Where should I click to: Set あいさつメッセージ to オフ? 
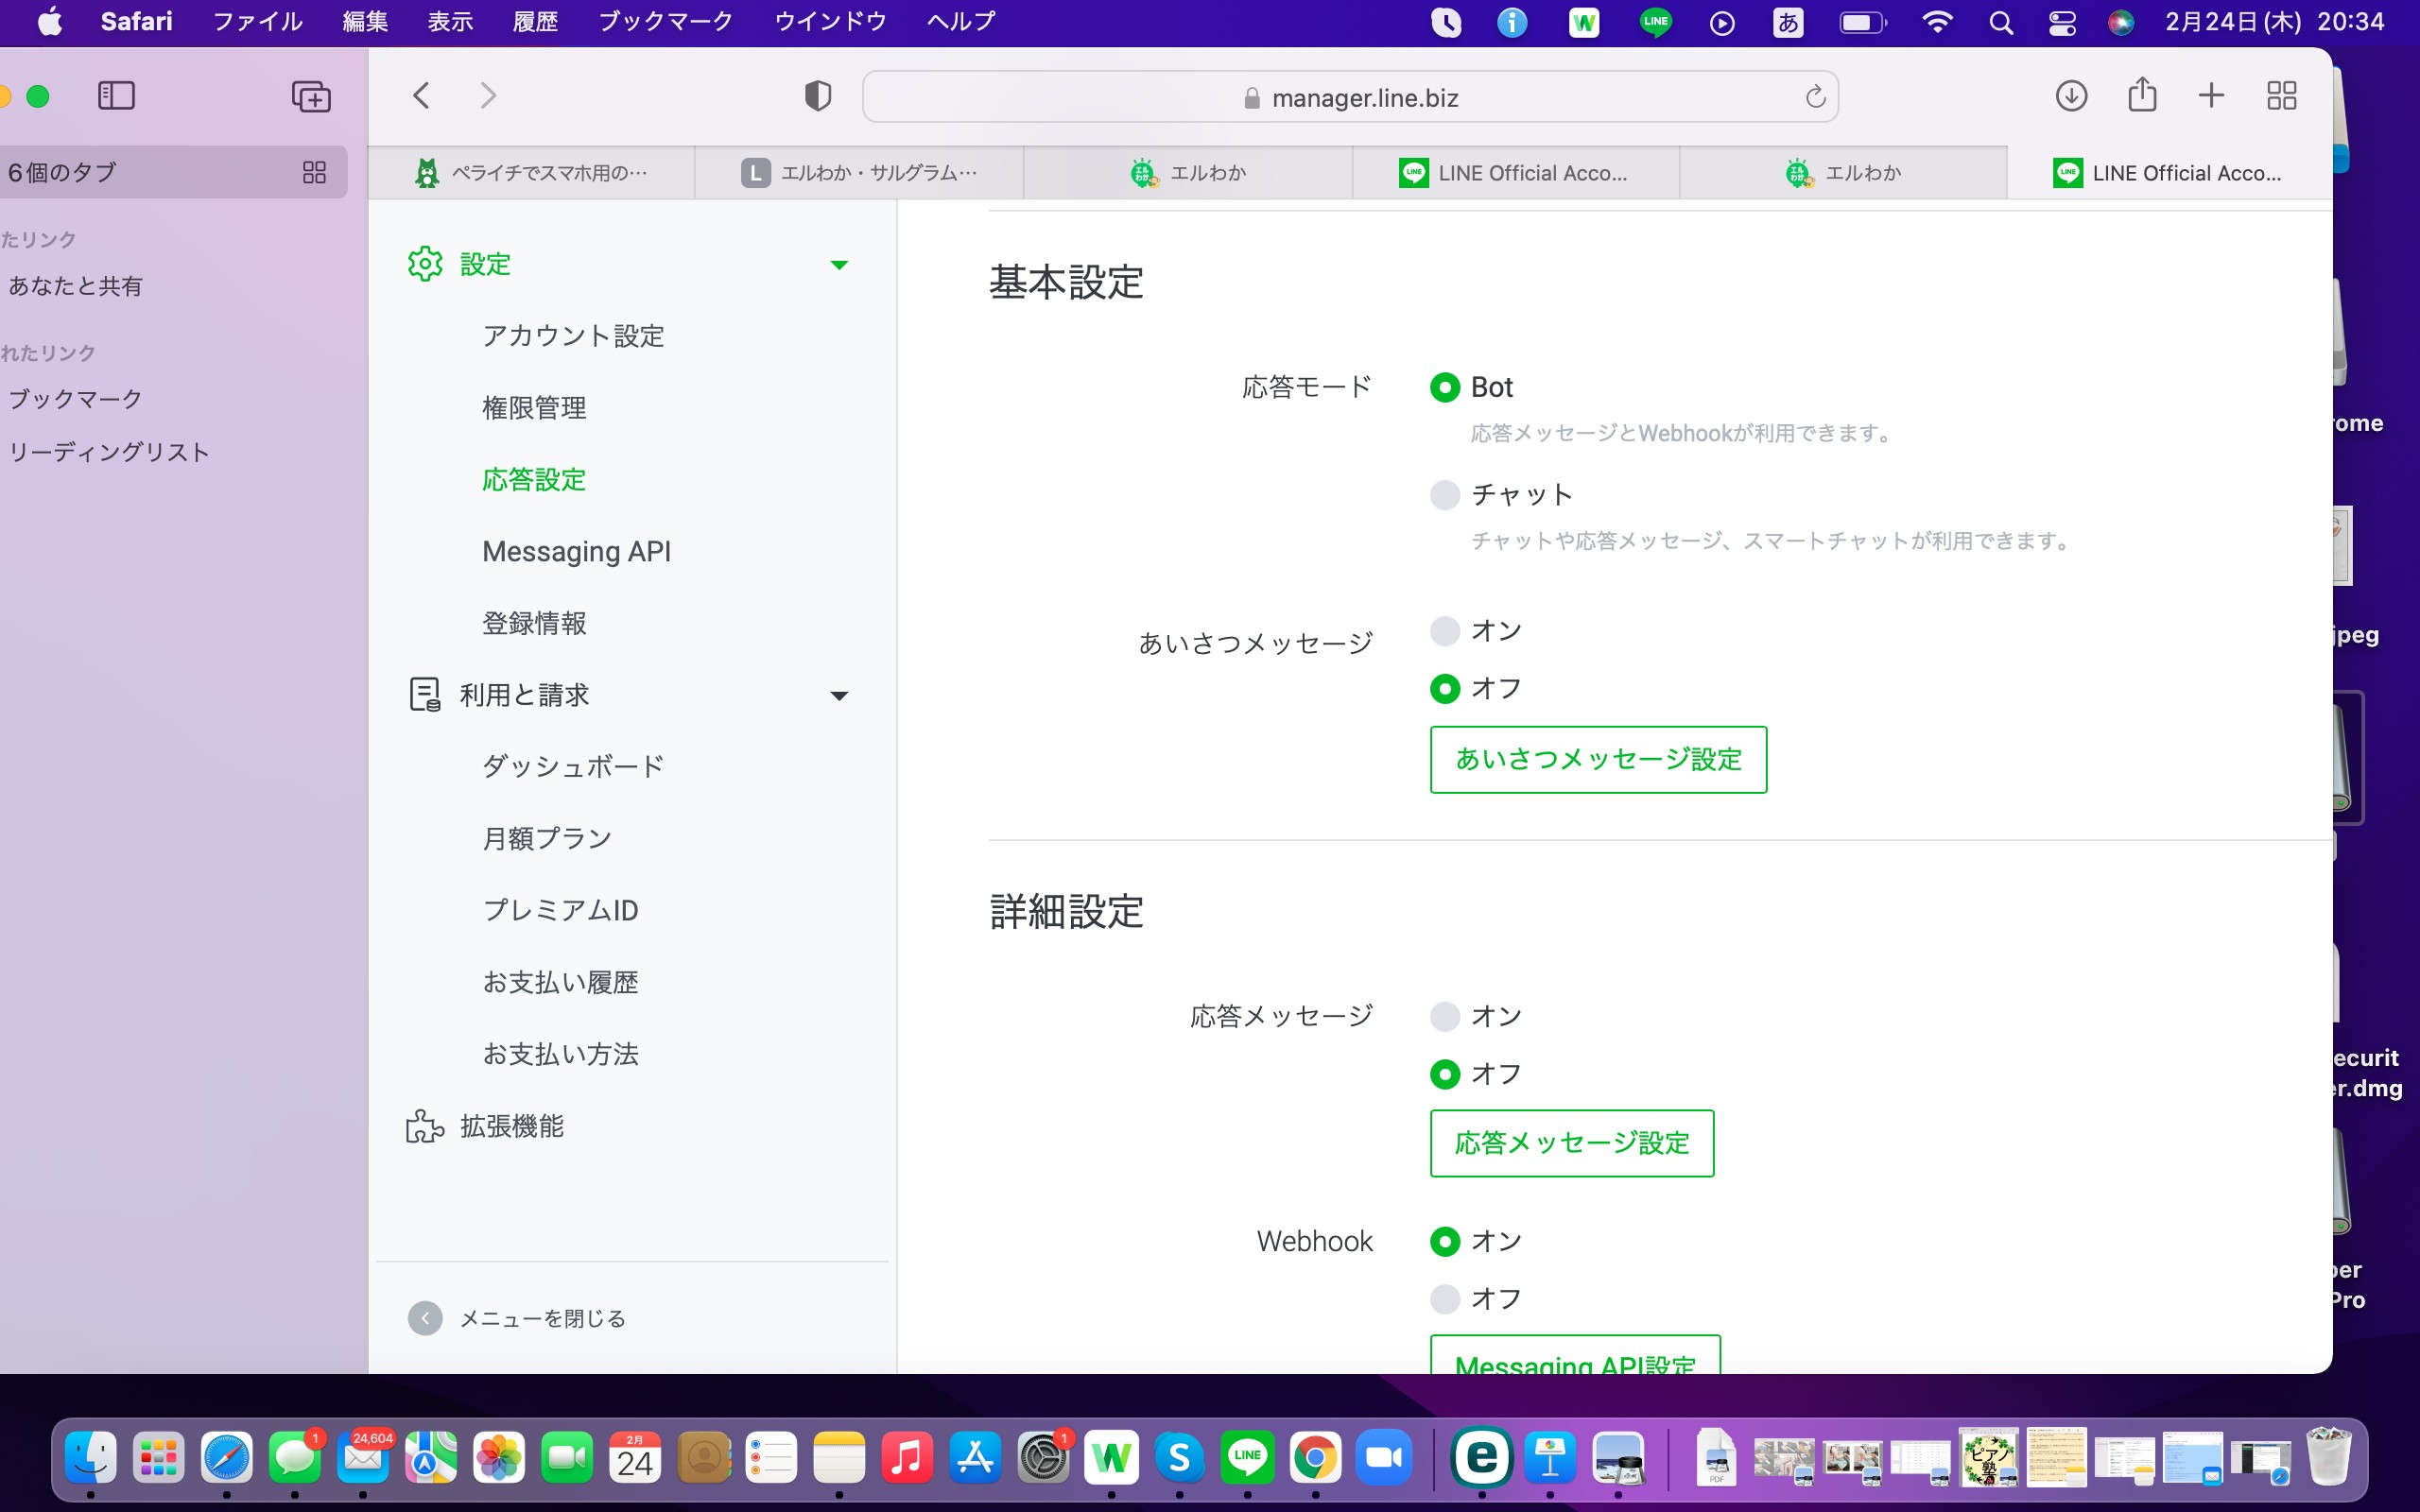point(1445,688)
